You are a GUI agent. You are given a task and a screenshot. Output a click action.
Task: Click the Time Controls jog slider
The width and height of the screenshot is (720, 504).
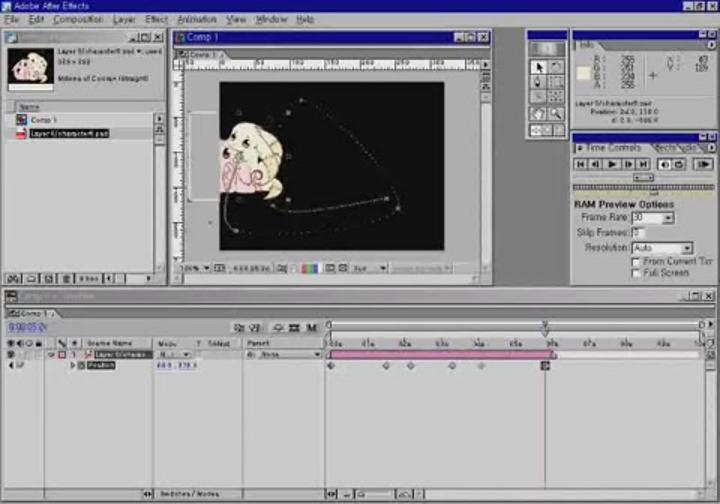[x=643, y=187]
